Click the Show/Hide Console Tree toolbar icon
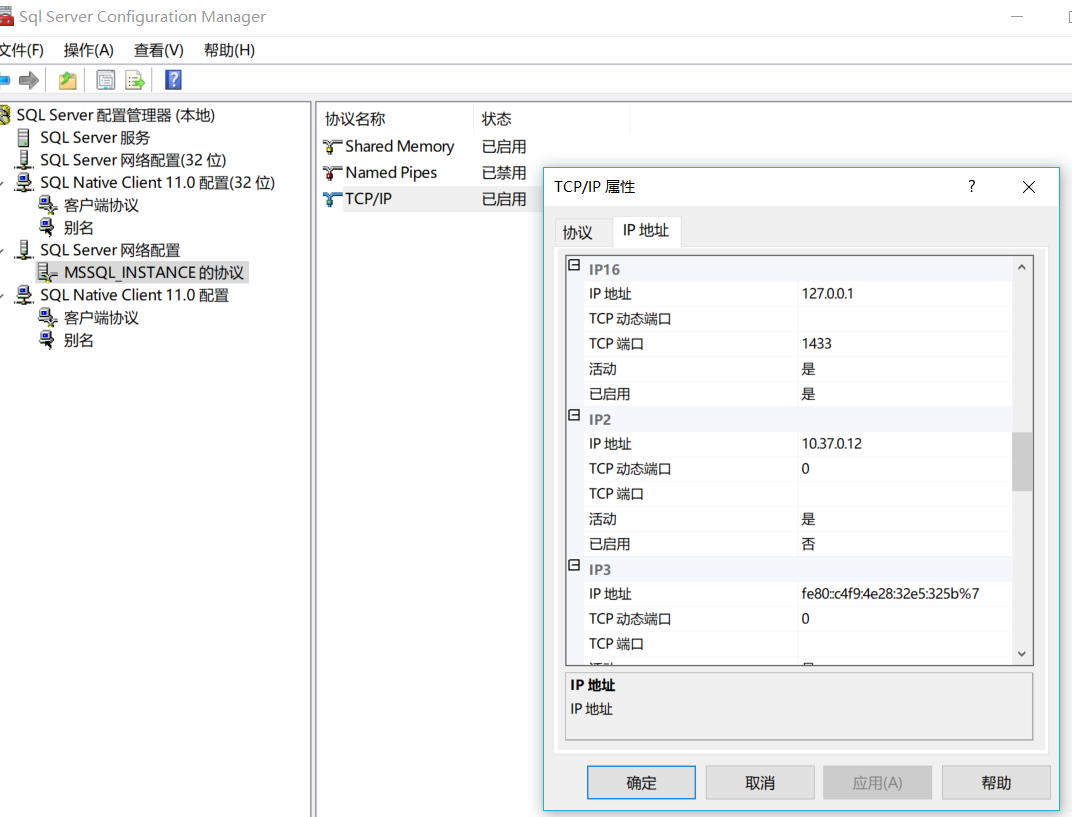This screenshot has width=1072, height=817. click(x=104, y=79)
